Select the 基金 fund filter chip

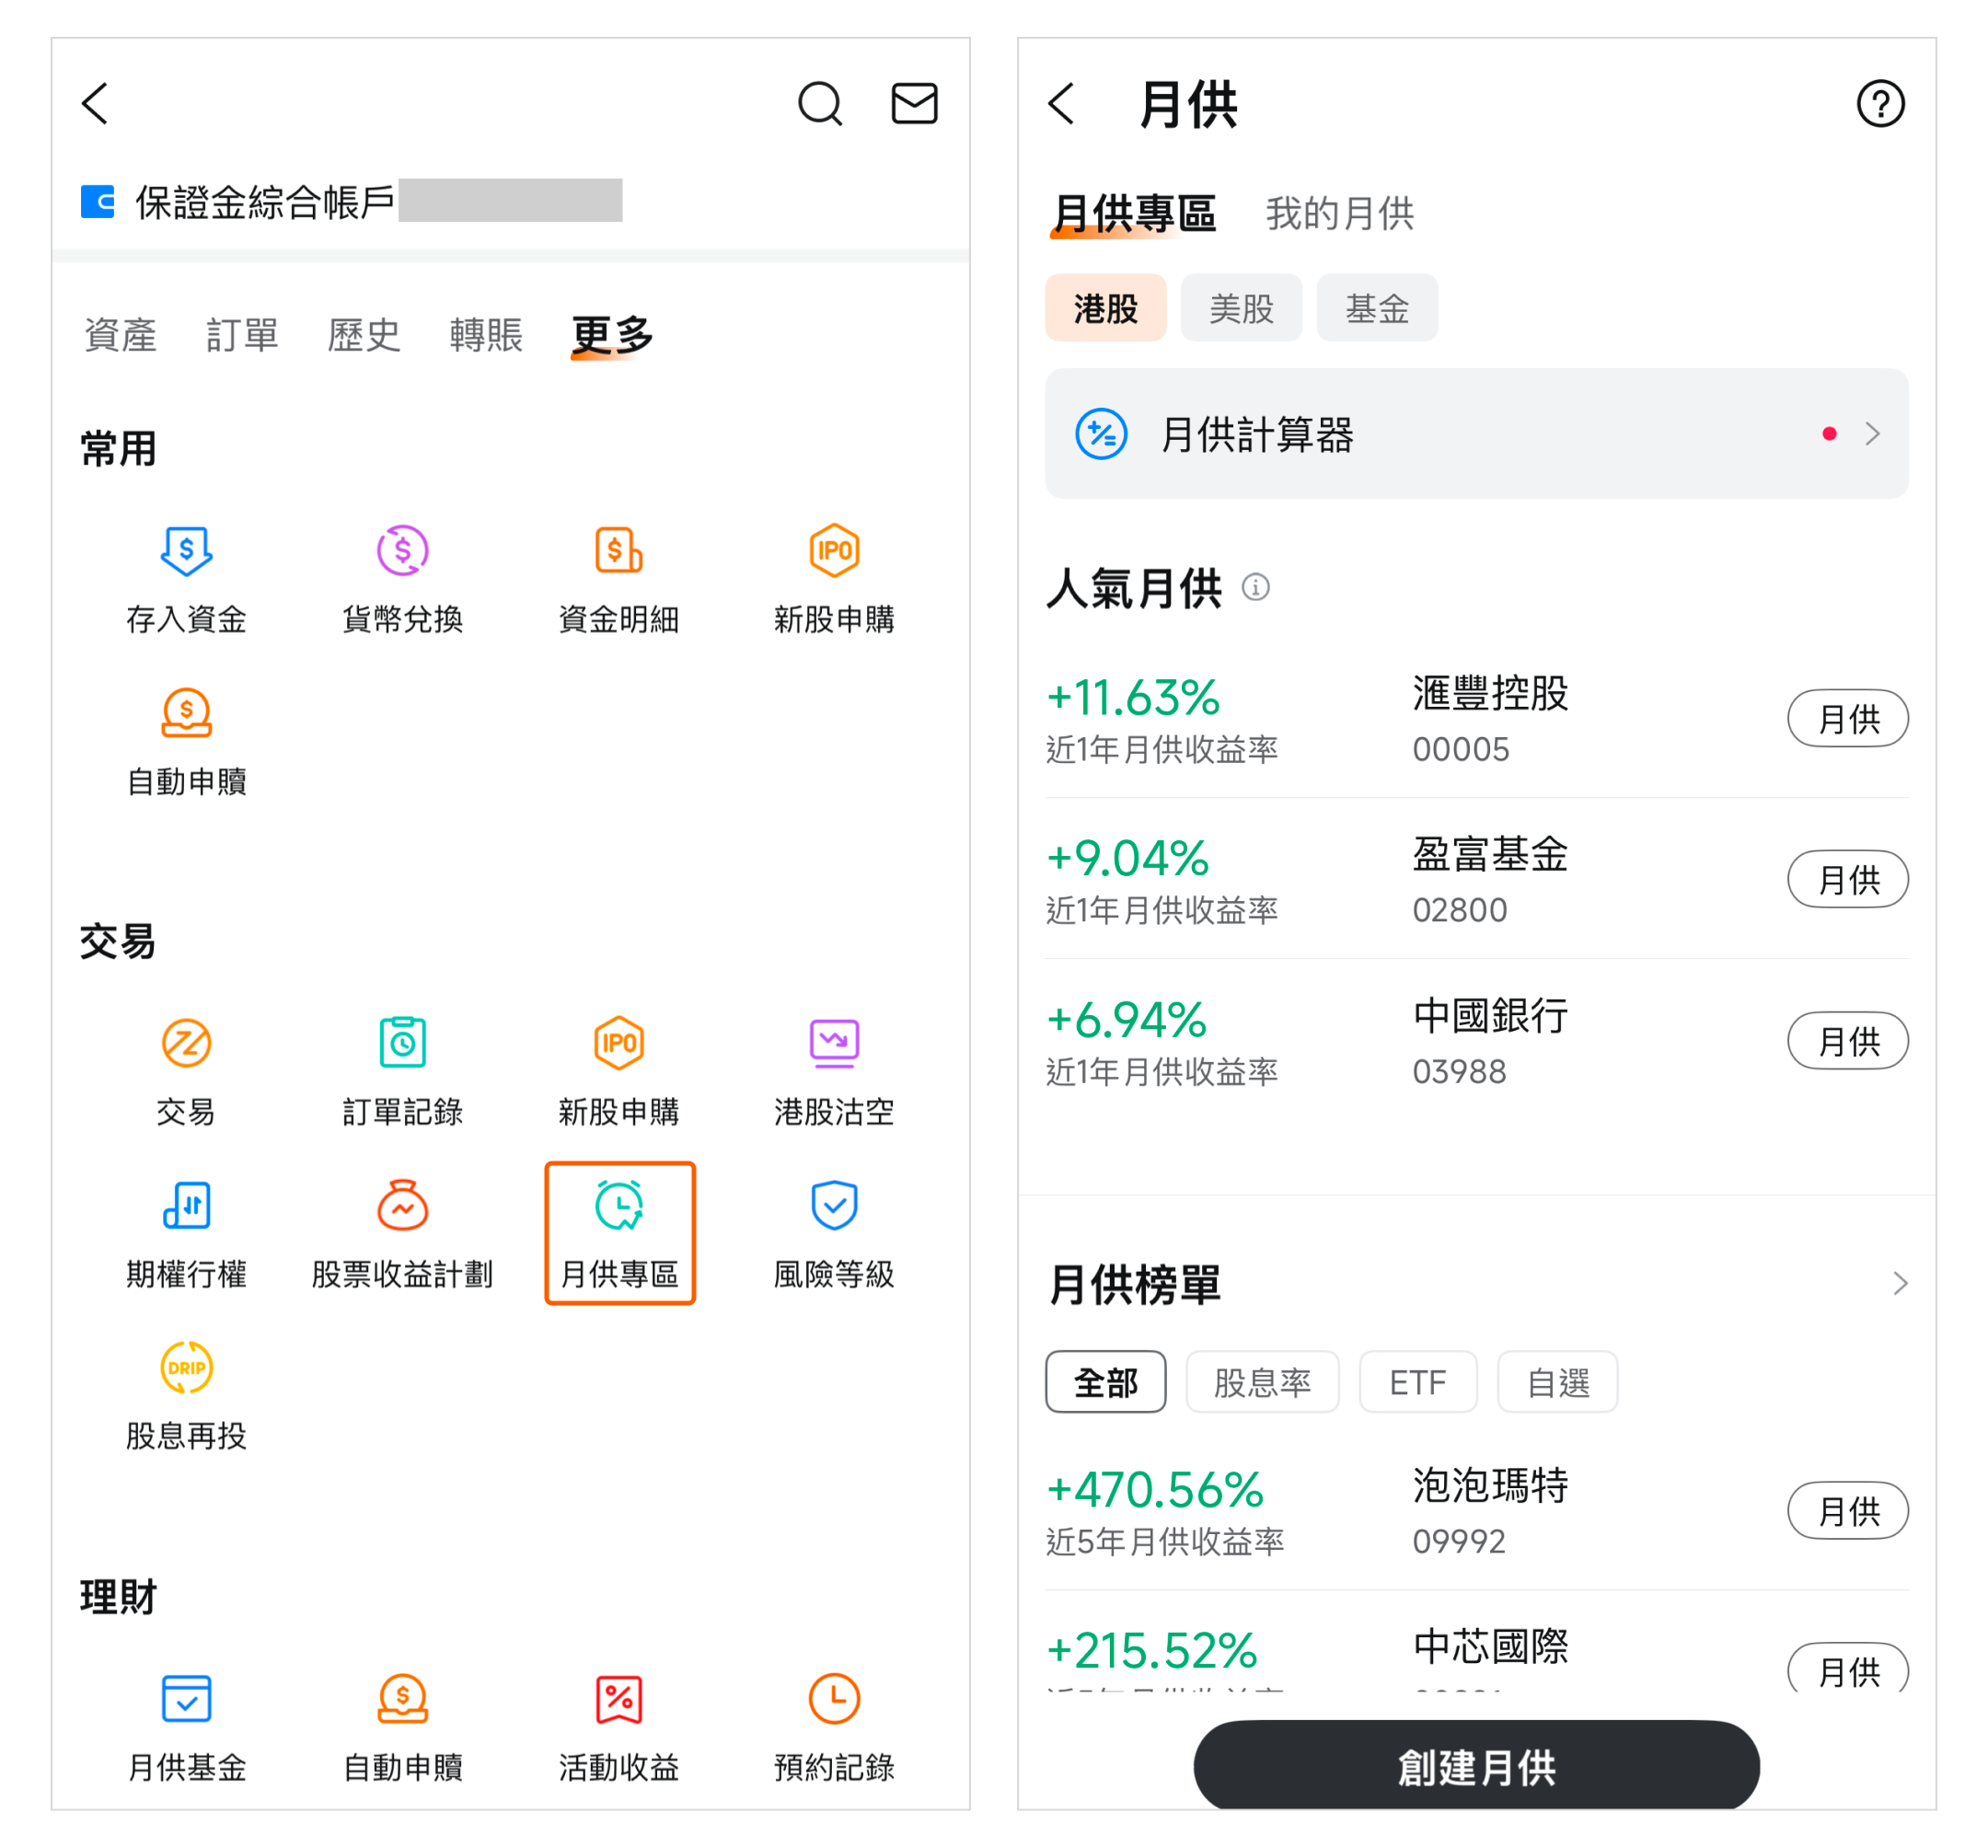(1377, 308)
